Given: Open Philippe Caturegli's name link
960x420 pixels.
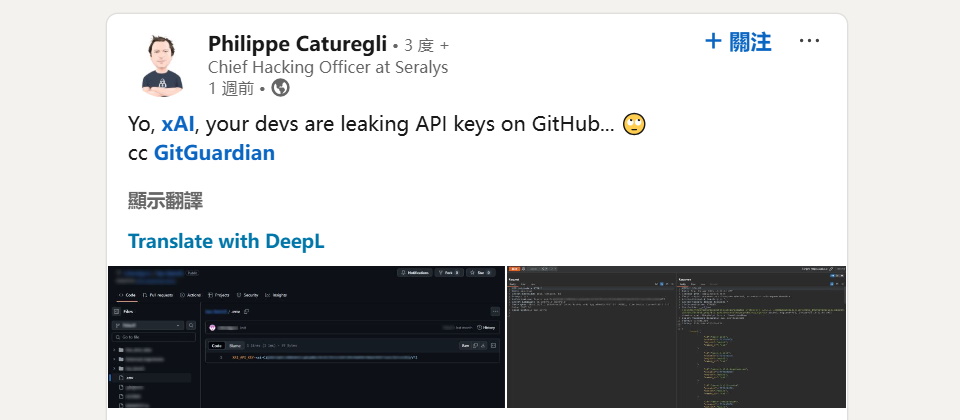Looking at the screenshot, I should pyautogui.click(x=297, y=44).
